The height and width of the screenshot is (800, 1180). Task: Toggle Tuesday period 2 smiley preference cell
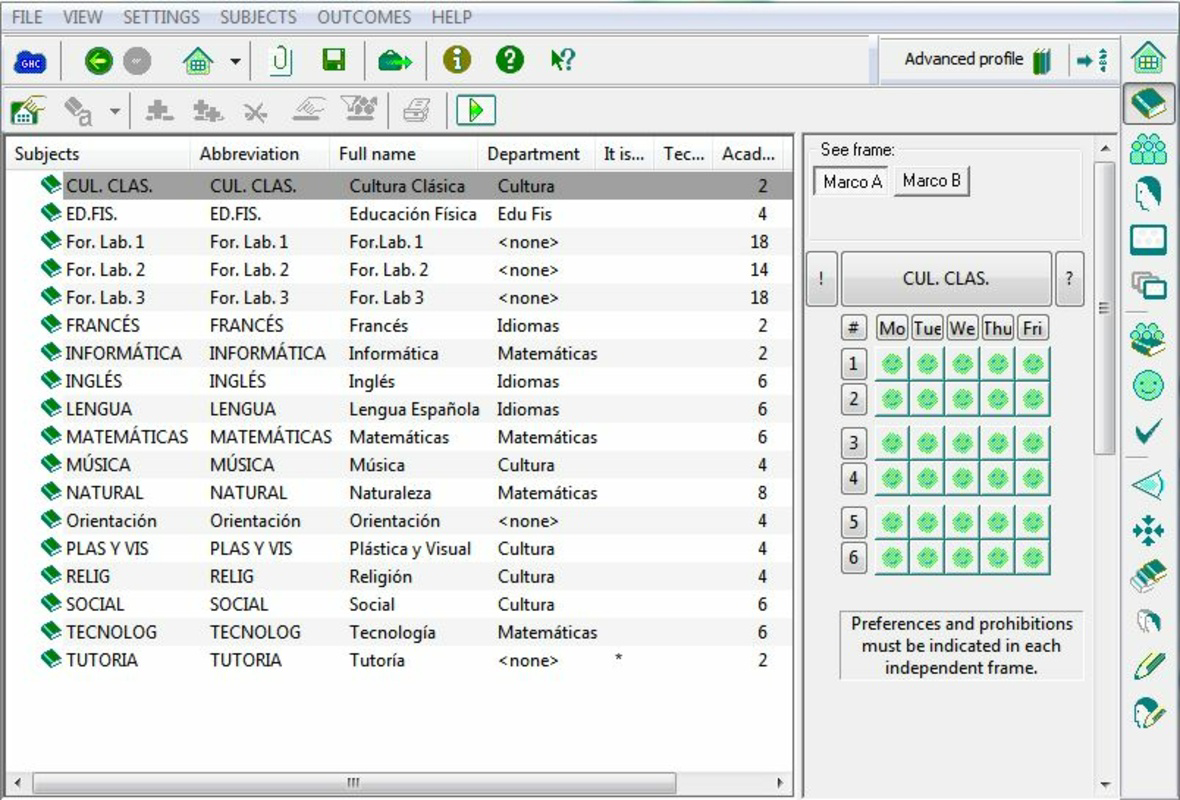tap(927, 398)
